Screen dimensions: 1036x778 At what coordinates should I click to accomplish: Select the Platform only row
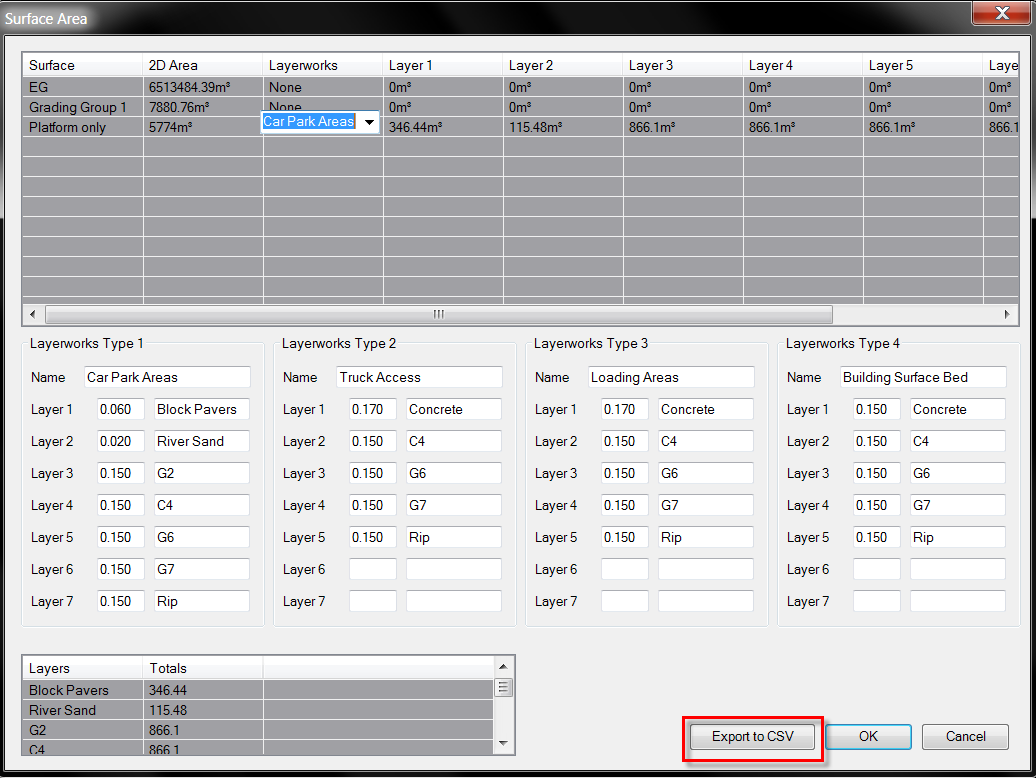point(520,127)
